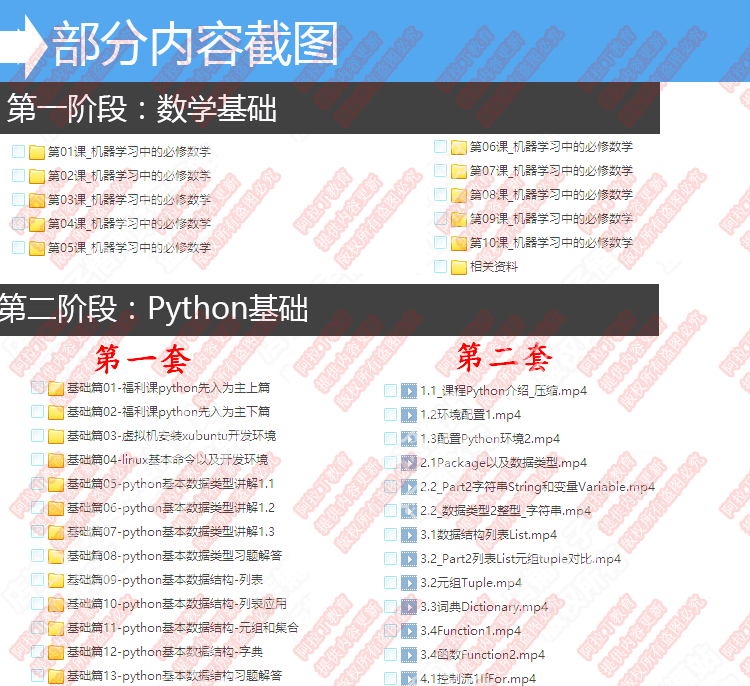Open folder name 基础篇09-python基本数据结构-列表
Image resolution: width=750 pixels, height=686 pixels.
coord(165,580)
